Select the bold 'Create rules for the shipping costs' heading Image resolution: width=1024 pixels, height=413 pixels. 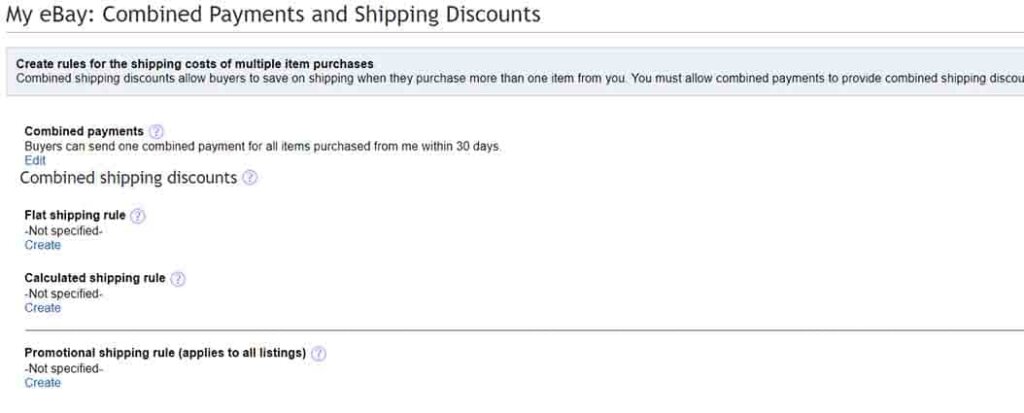point(195,64)
